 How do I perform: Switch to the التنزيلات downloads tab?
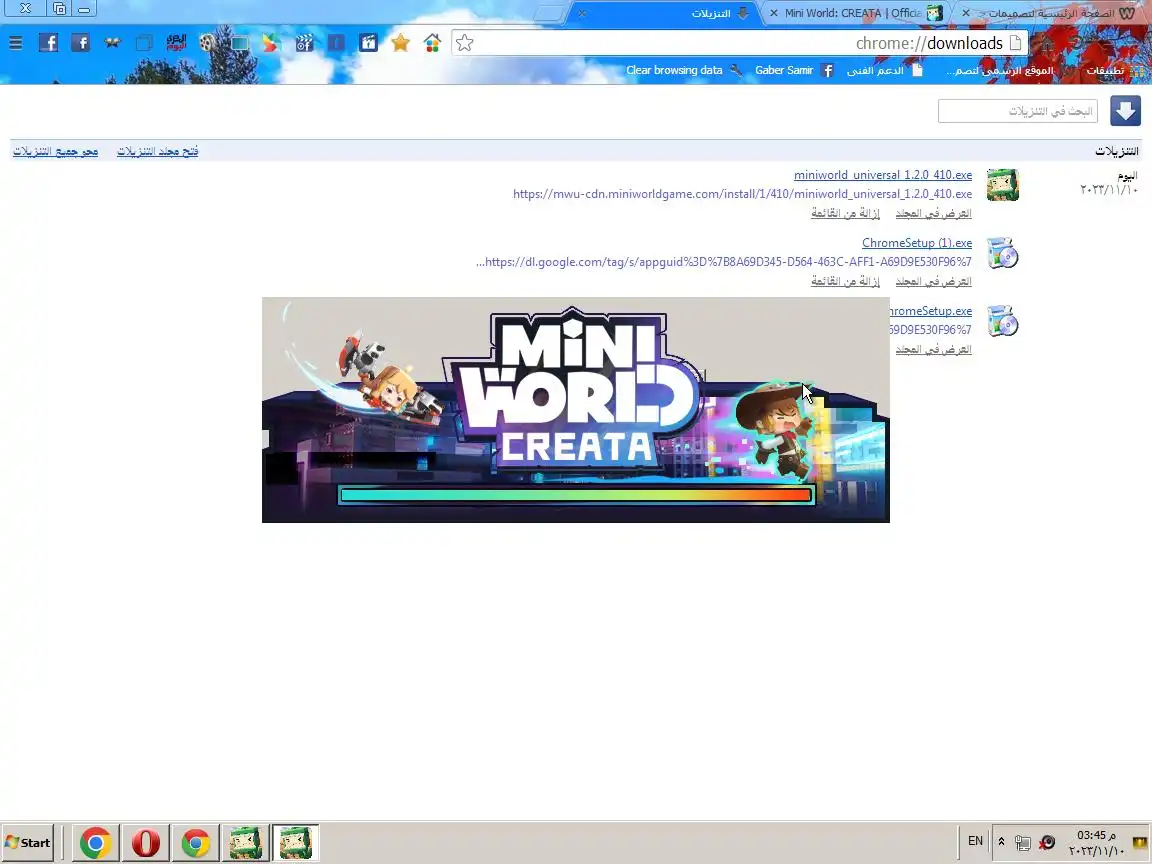point(665,13)
